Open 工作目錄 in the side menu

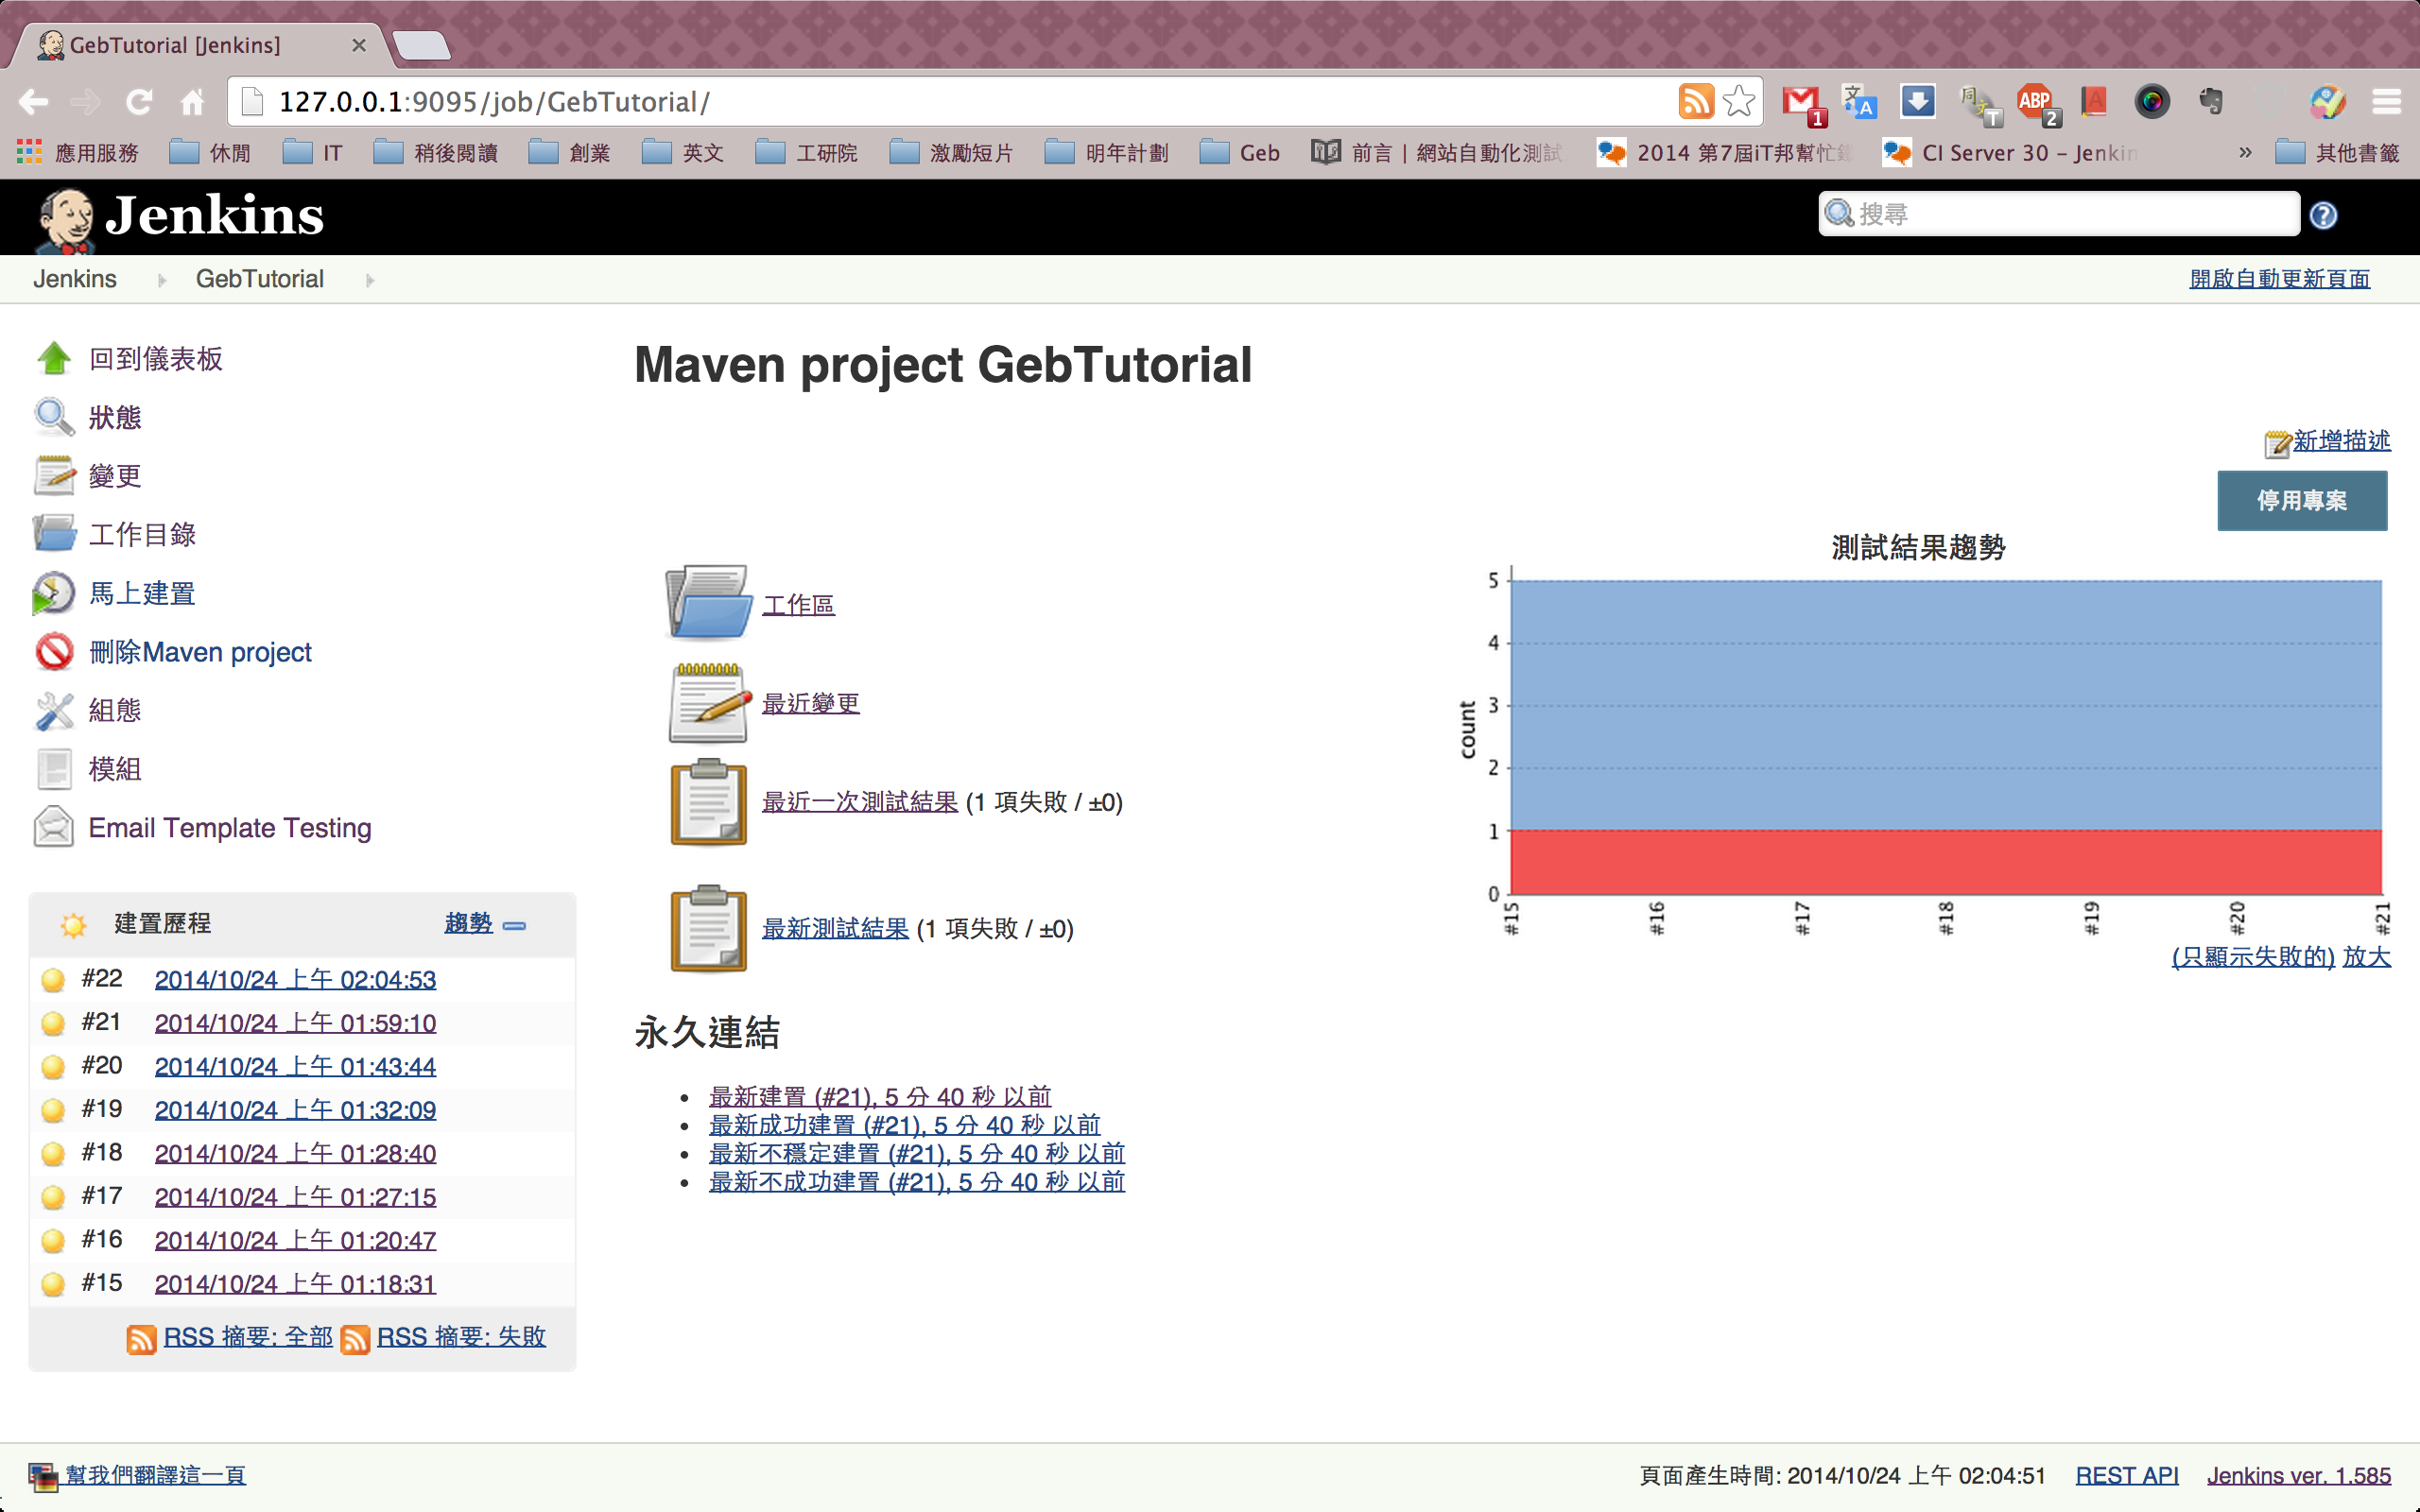[142, 535]
